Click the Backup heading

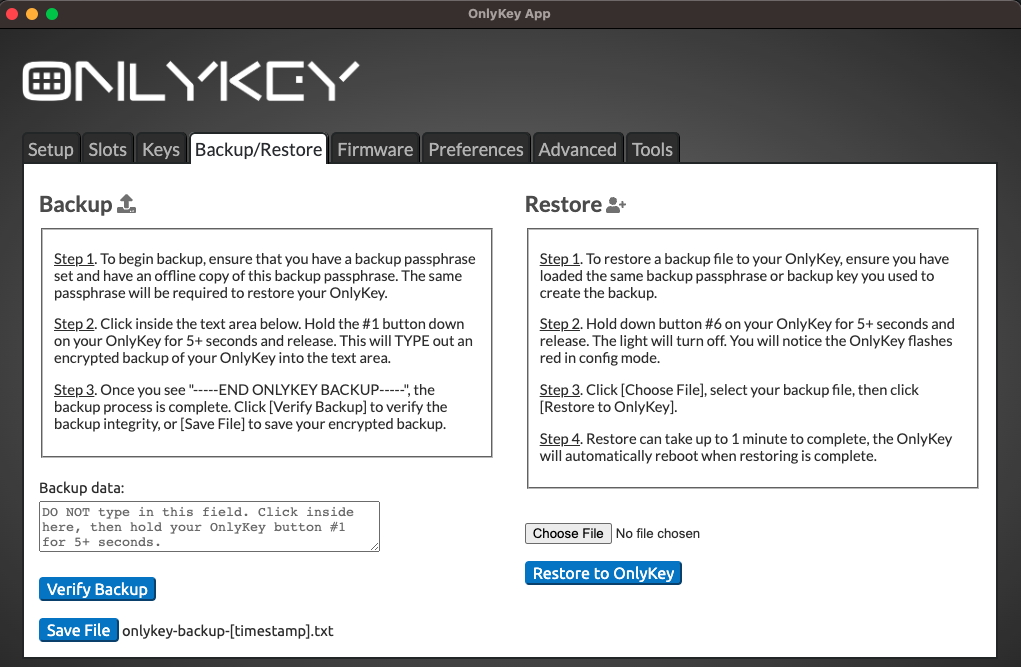(76, 204)
